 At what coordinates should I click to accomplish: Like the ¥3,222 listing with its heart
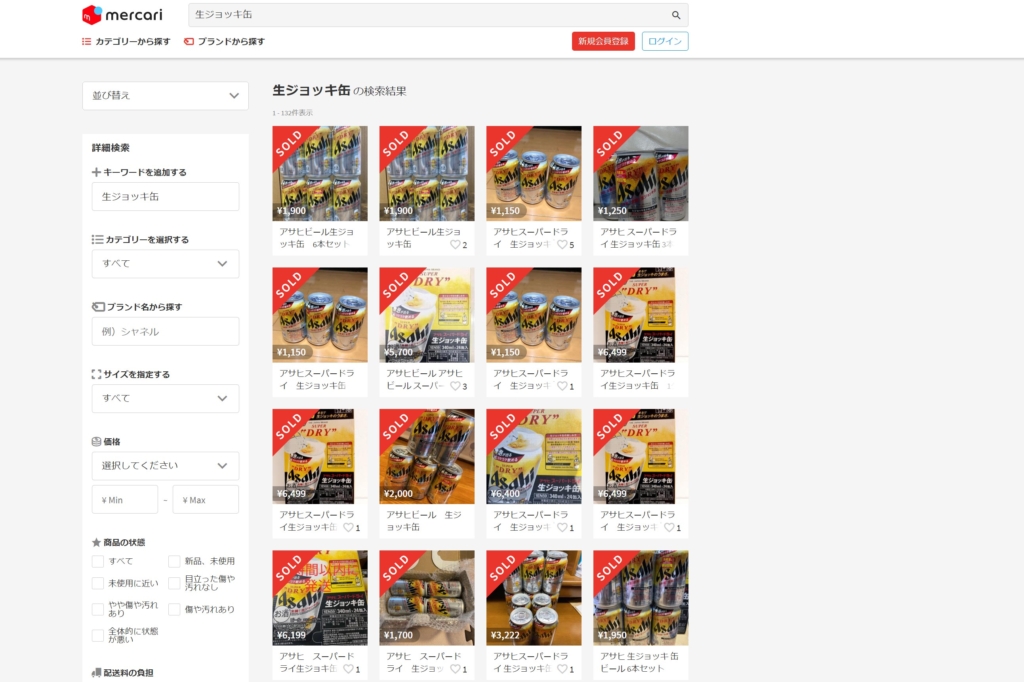(x=562, y=668)
